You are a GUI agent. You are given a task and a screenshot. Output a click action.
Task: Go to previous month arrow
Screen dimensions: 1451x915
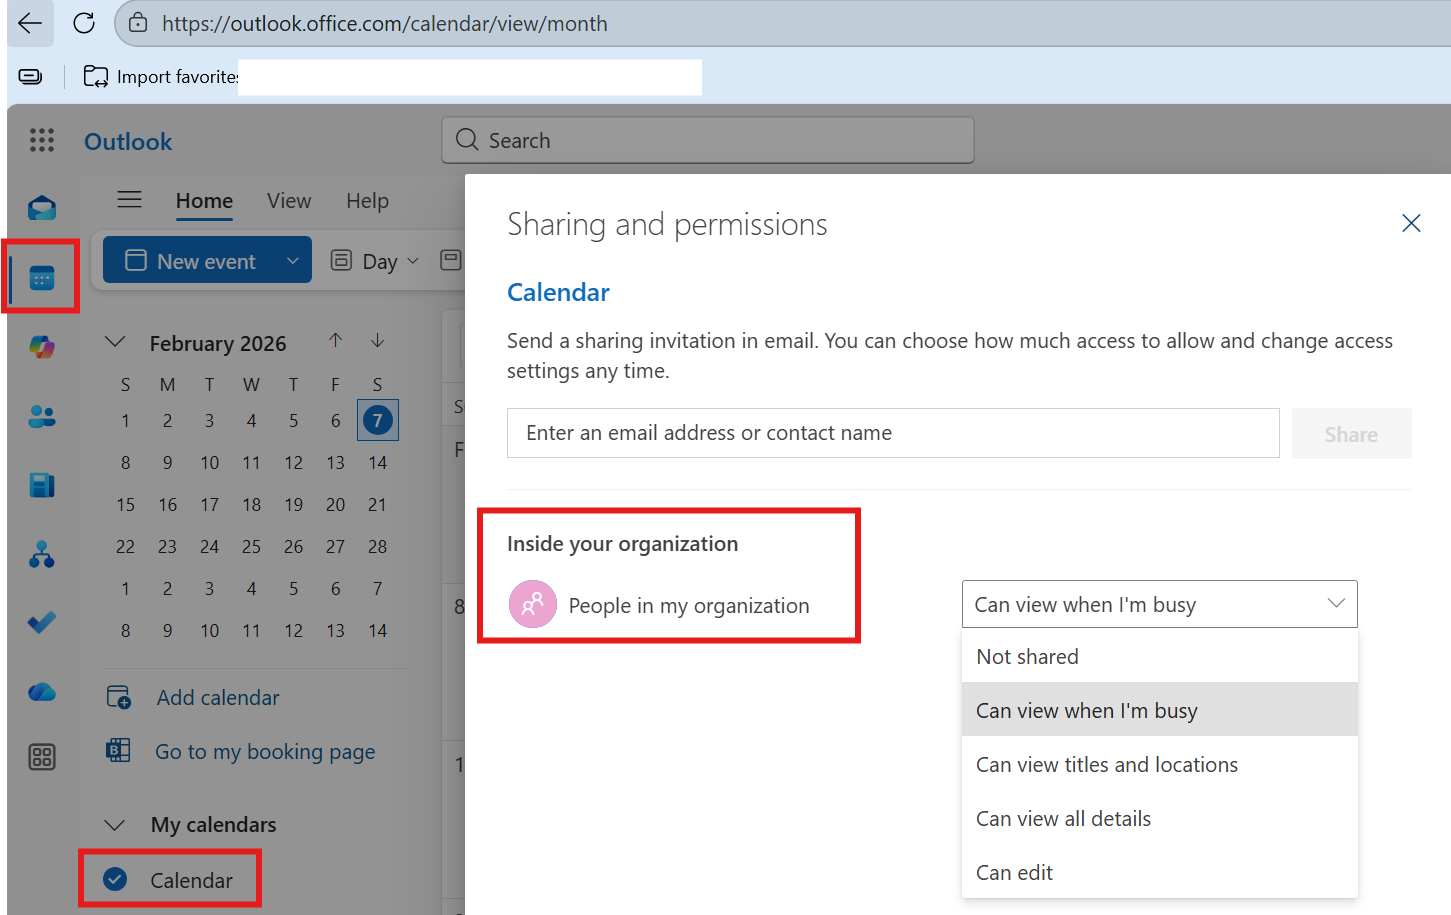point(336,341)
